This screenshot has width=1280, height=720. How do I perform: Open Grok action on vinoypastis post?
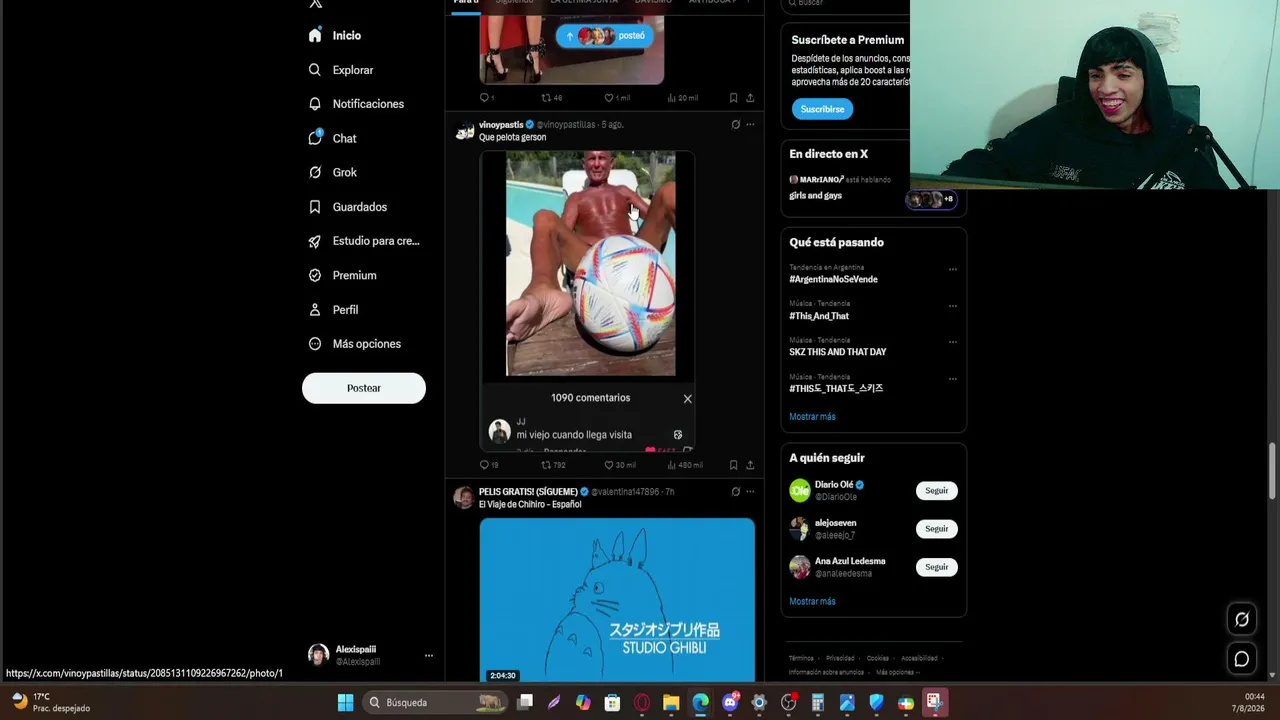[x=735, y=125]
